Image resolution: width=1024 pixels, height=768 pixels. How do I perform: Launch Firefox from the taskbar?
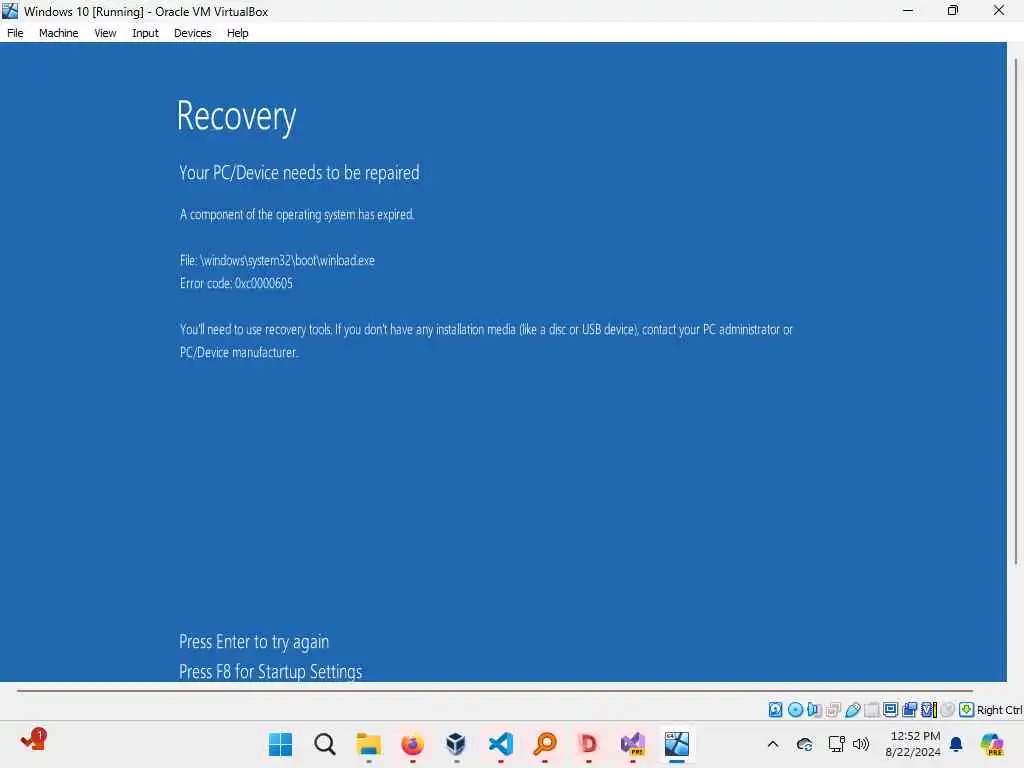412,744
